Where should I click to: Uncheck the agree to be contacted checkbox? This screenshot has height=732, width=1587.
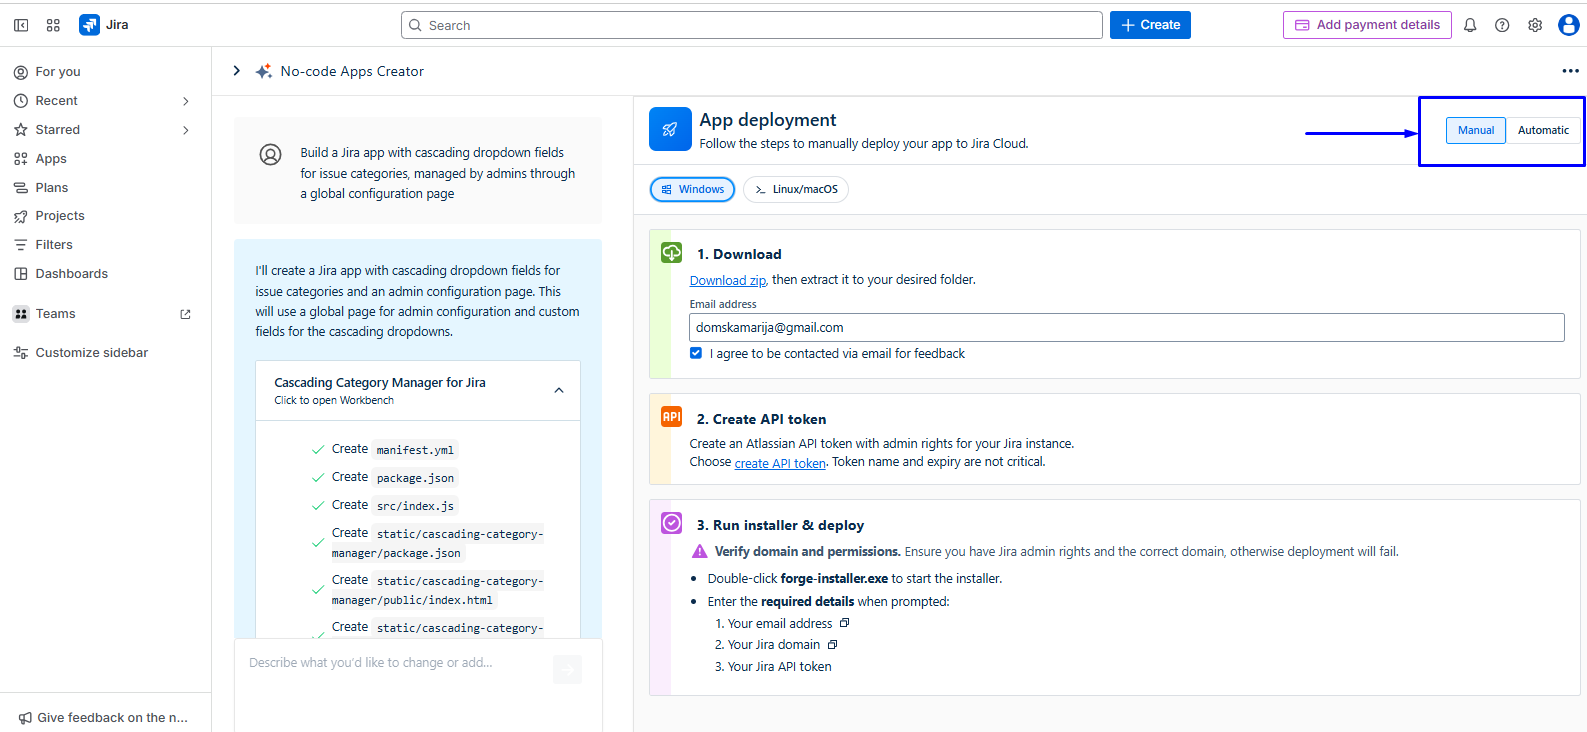(696, 353)
